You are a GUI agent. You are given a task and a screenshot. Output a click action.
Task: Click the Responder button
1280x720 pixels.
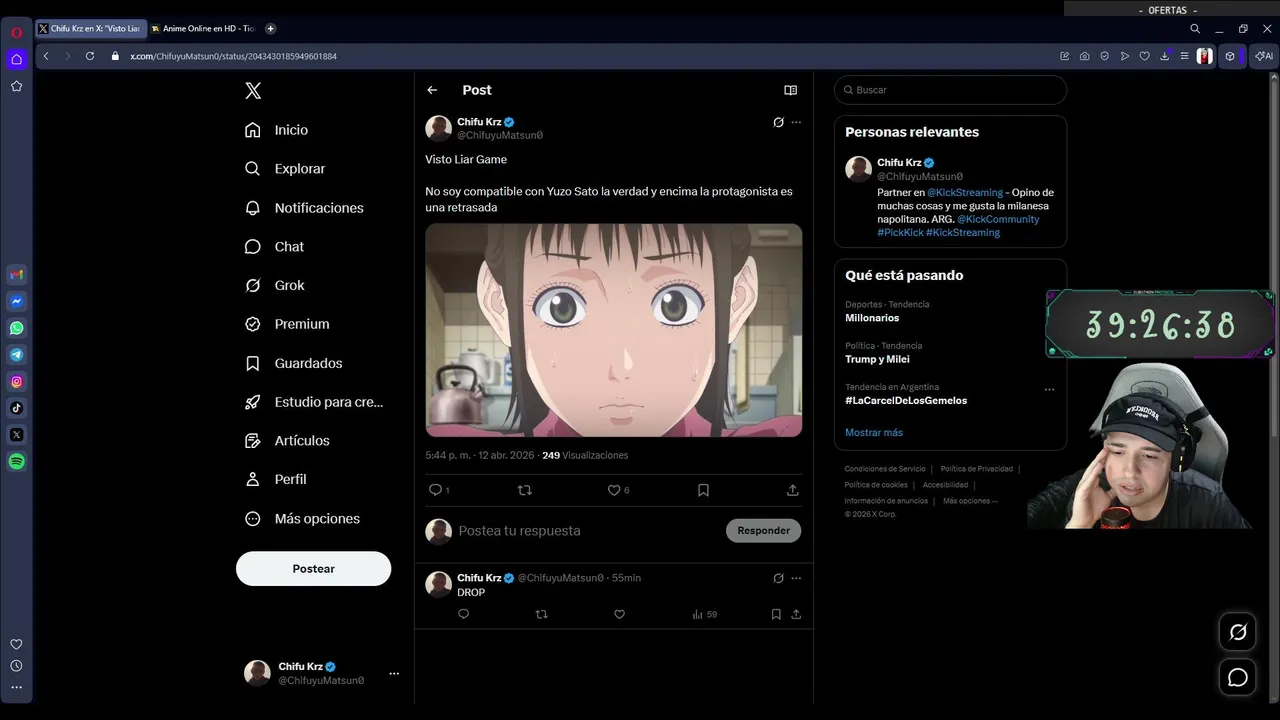point(763,530)
